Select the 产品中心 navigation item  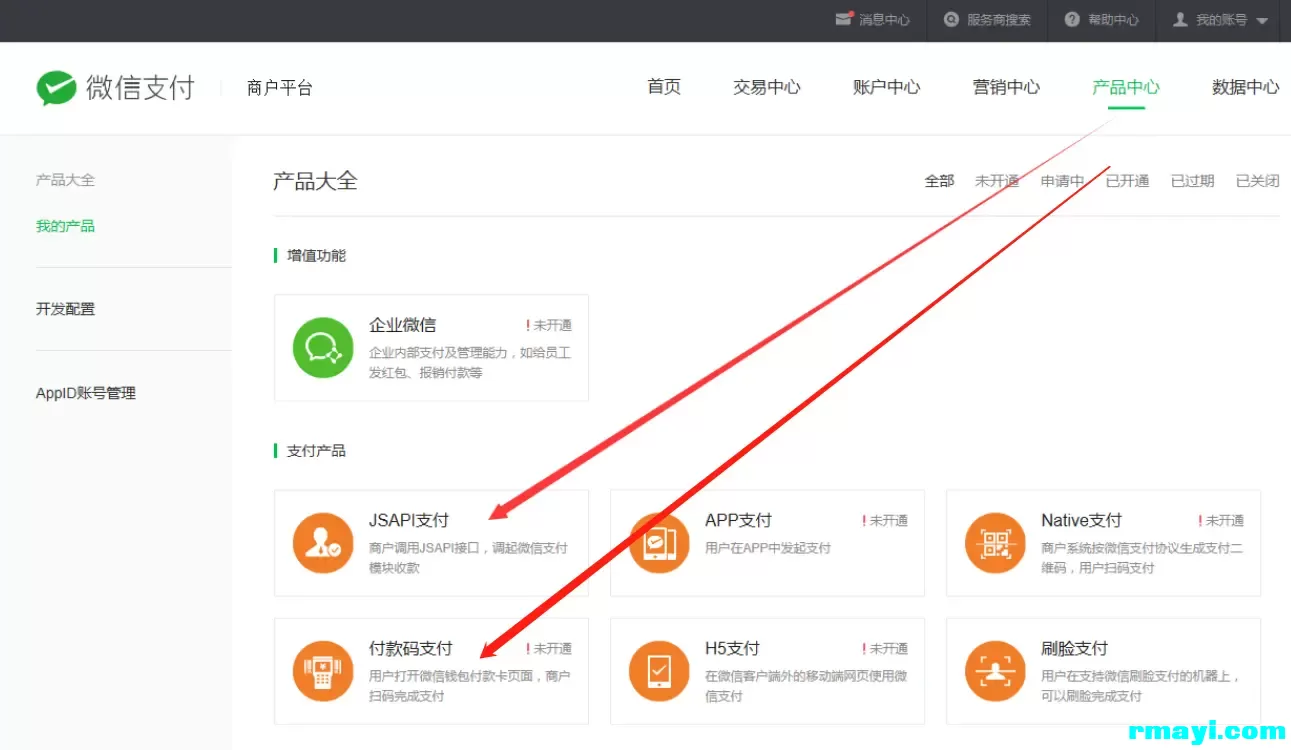point(1126,87)
